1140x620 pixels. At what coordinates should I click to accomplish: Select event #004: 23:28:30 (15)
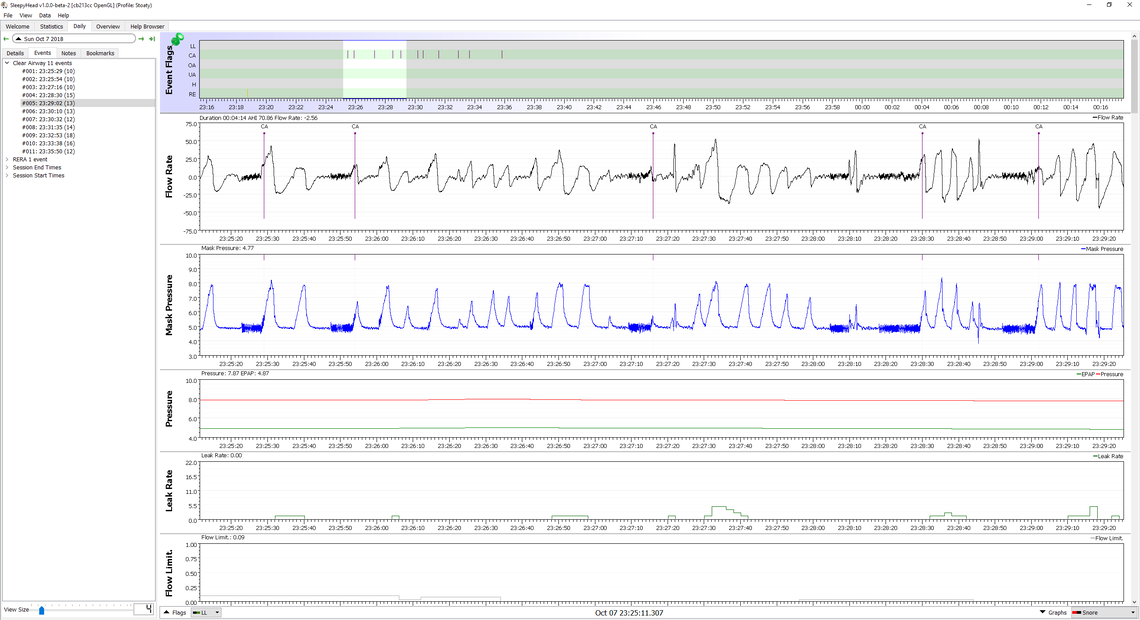pos(48,95)
